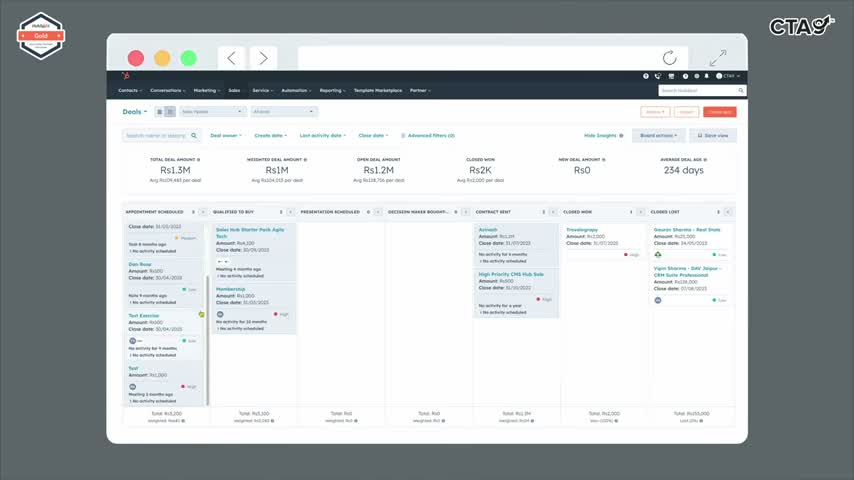The height and width of the screenshot is (480, 854).
Task: Switch to list view icon
Action: point(160,112)
